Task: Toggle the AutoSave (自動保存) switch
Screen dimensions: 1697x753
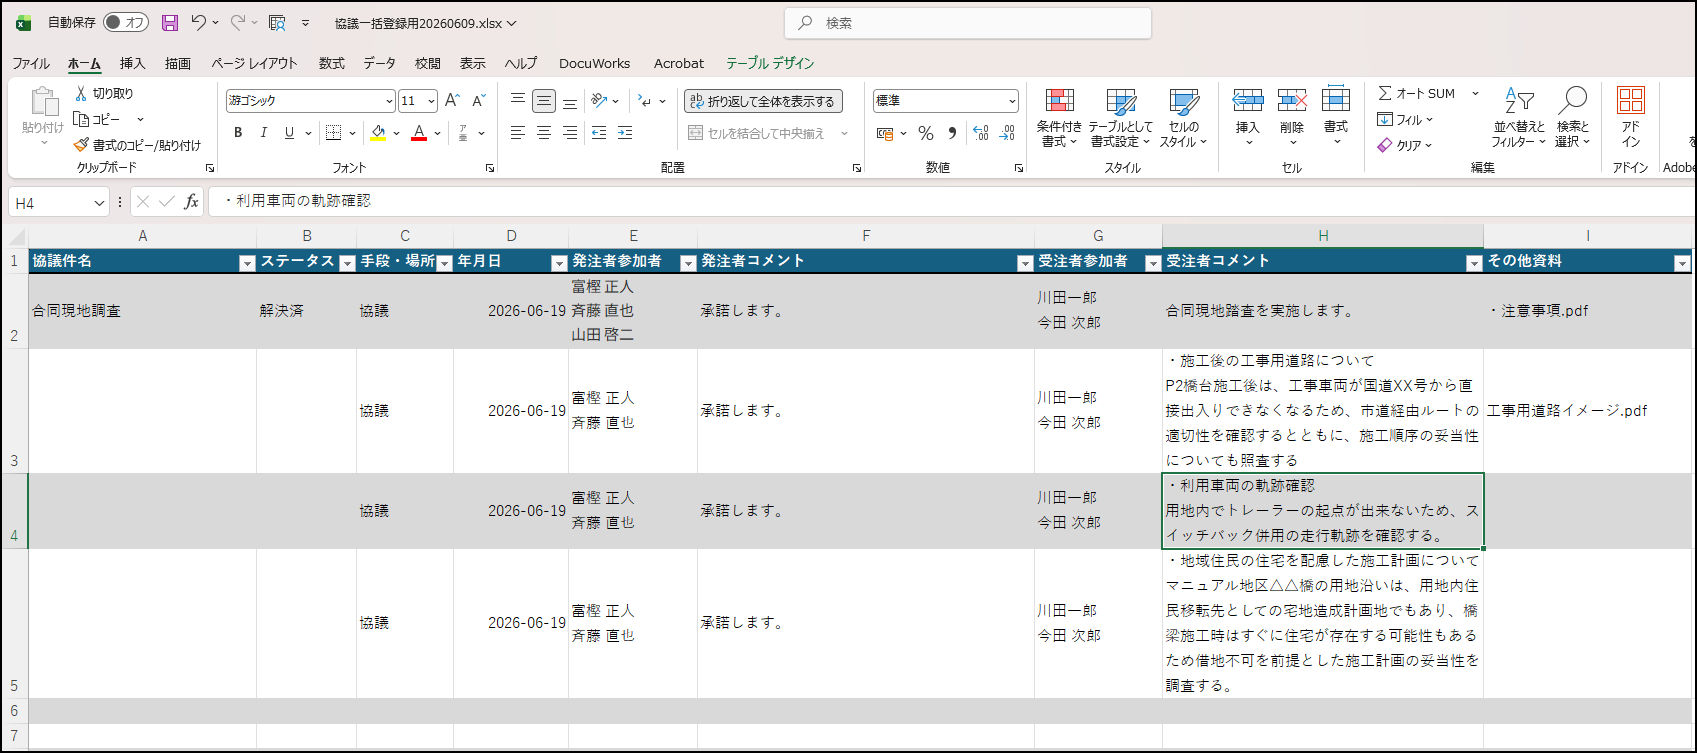Action: pos(126,23)
